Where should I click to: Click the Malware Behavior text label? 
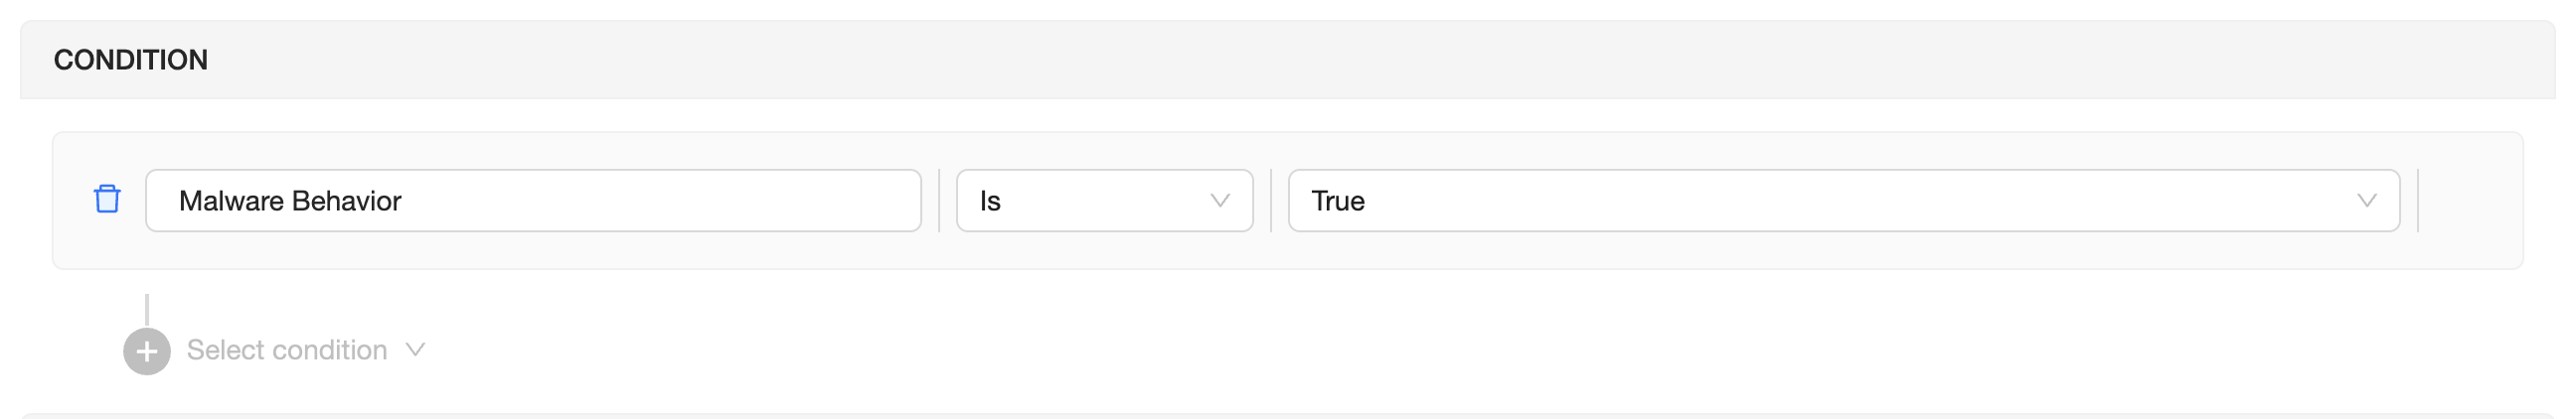pyautogui.click(x=290, y=201)
